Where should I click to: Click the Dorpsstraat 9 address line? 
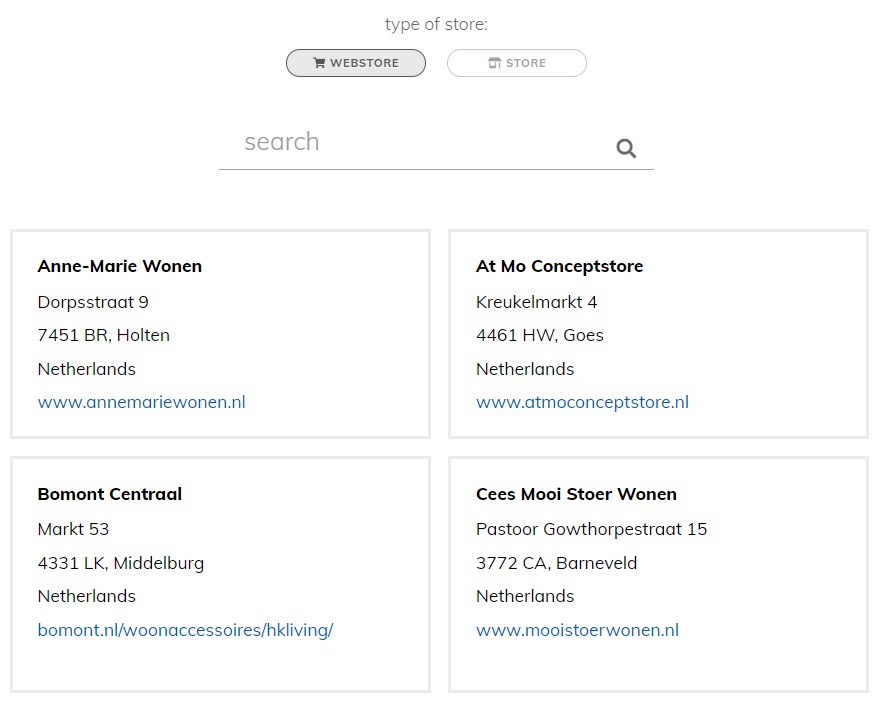coord(93,302)
